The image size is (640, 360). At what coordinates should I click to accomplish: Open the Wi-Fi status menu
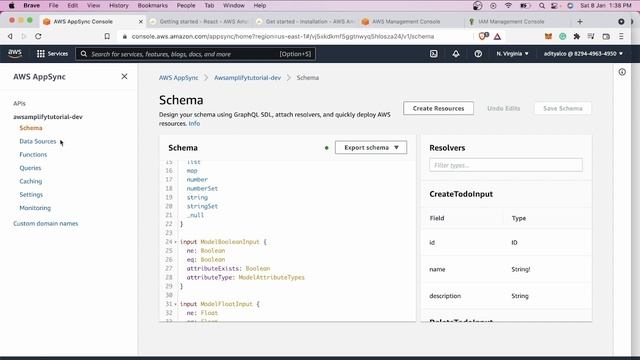pyautogui.click(x=508, y=6)
